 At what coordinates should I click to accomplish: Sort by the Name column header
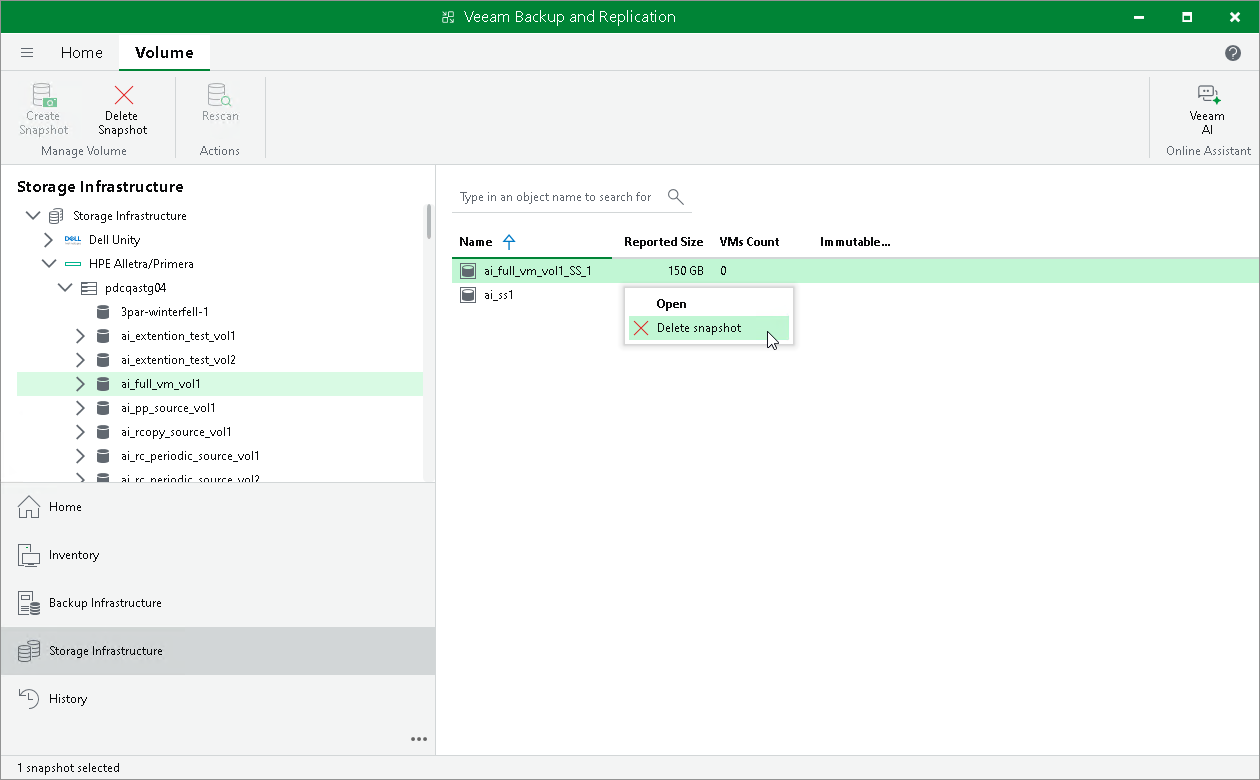click(x=476, y=242)
